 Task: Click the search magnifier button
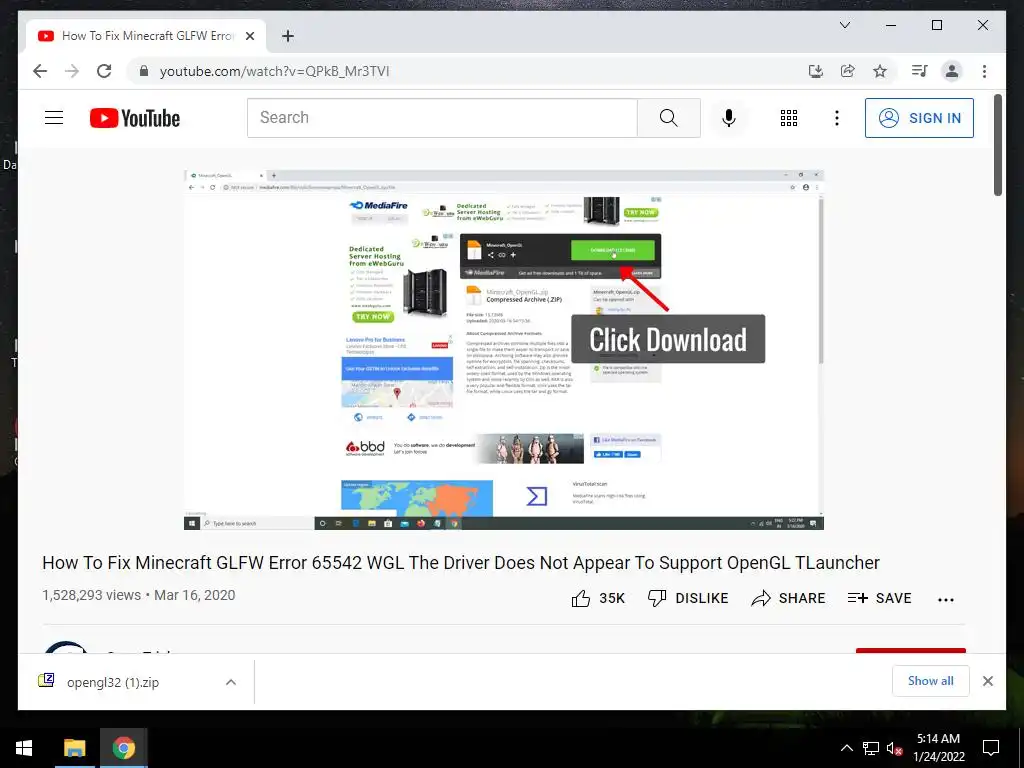[x=669, y=118]
